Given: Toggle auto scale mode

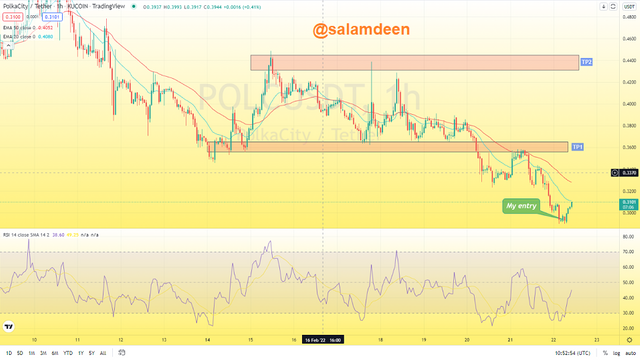Looking at the screenshot, I should (x=631, y=353).
